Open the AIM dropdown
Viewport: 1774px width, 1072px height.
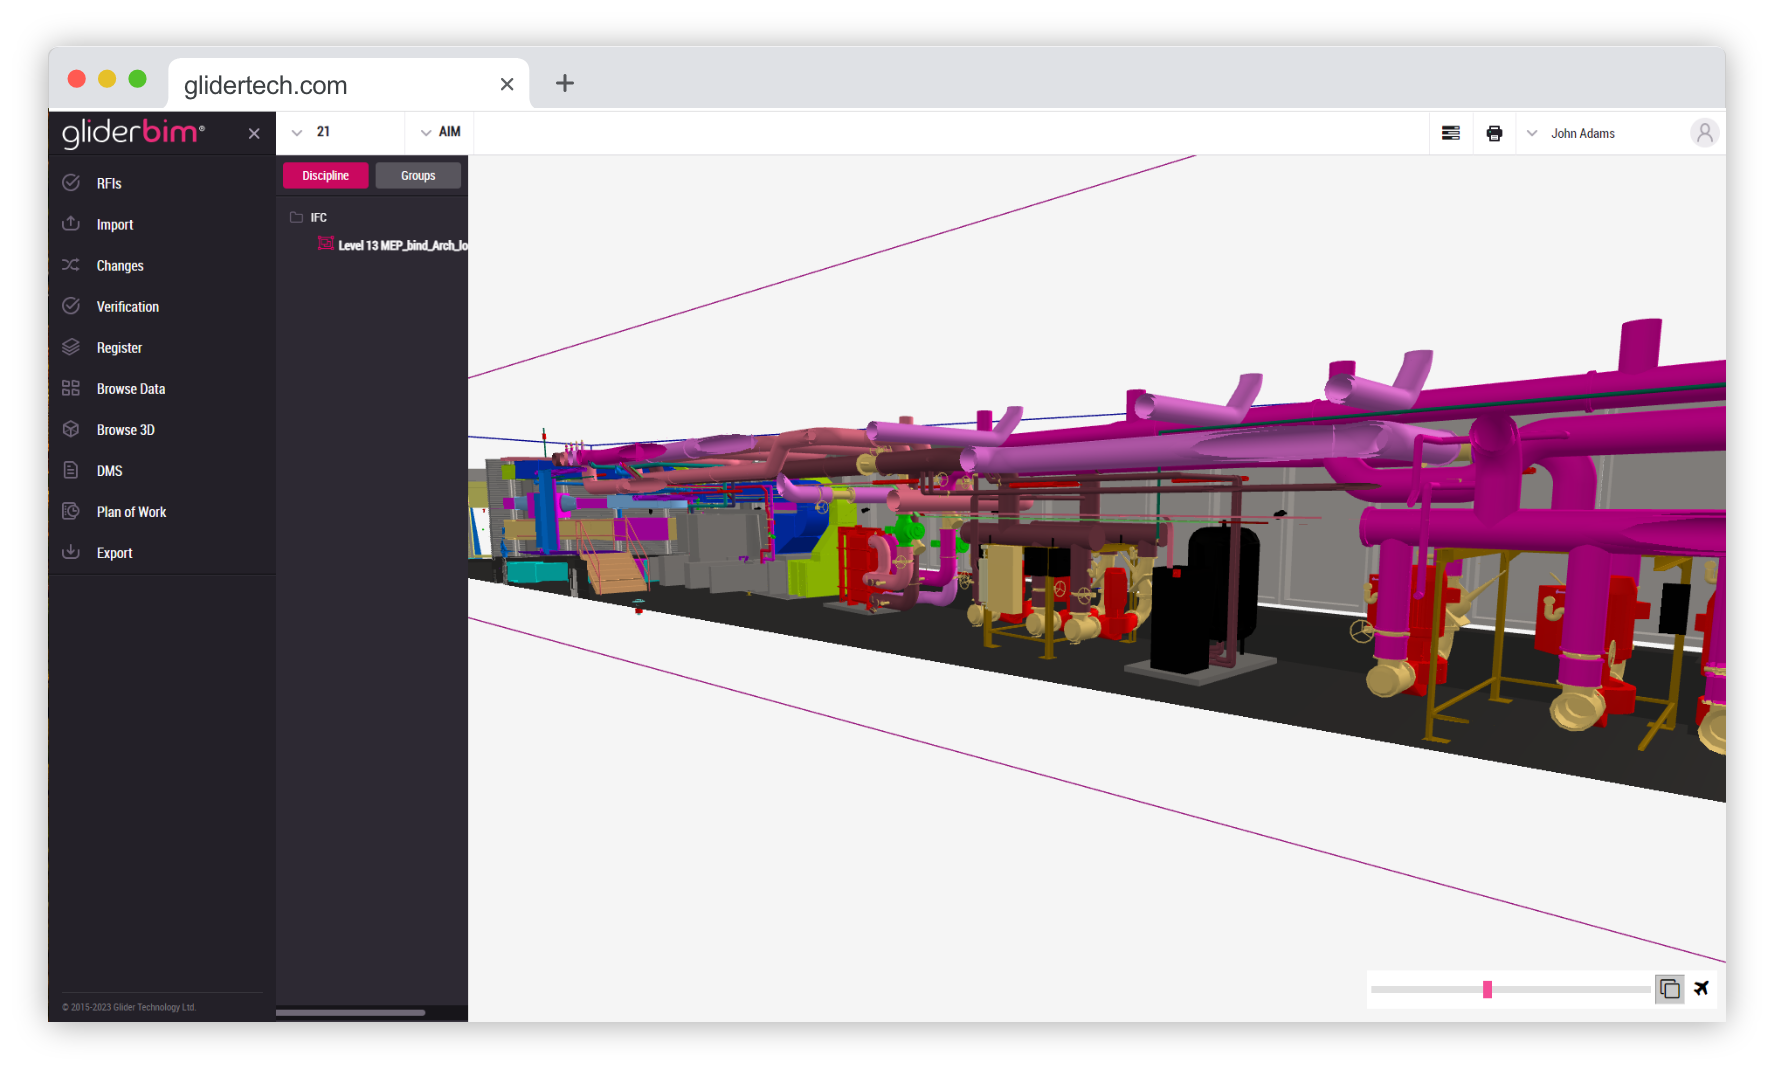[440, 132]
